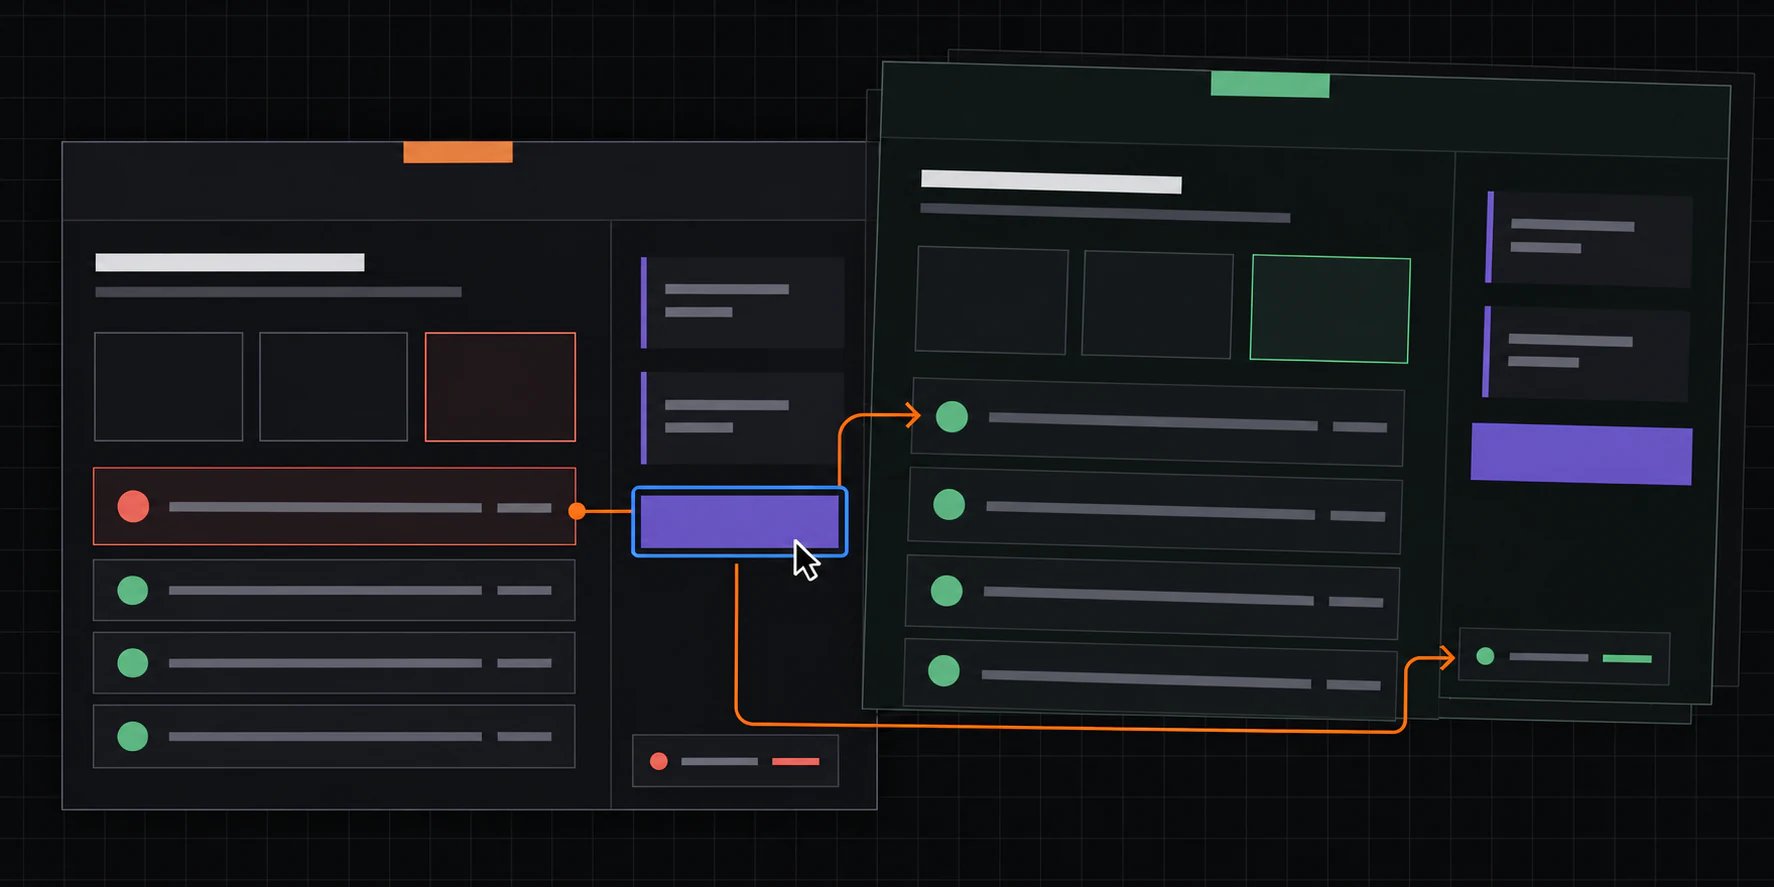Screen dimensions: 1774x887
Task: Click the gray subtitle line under the right window title
Action: (1105, 212)
